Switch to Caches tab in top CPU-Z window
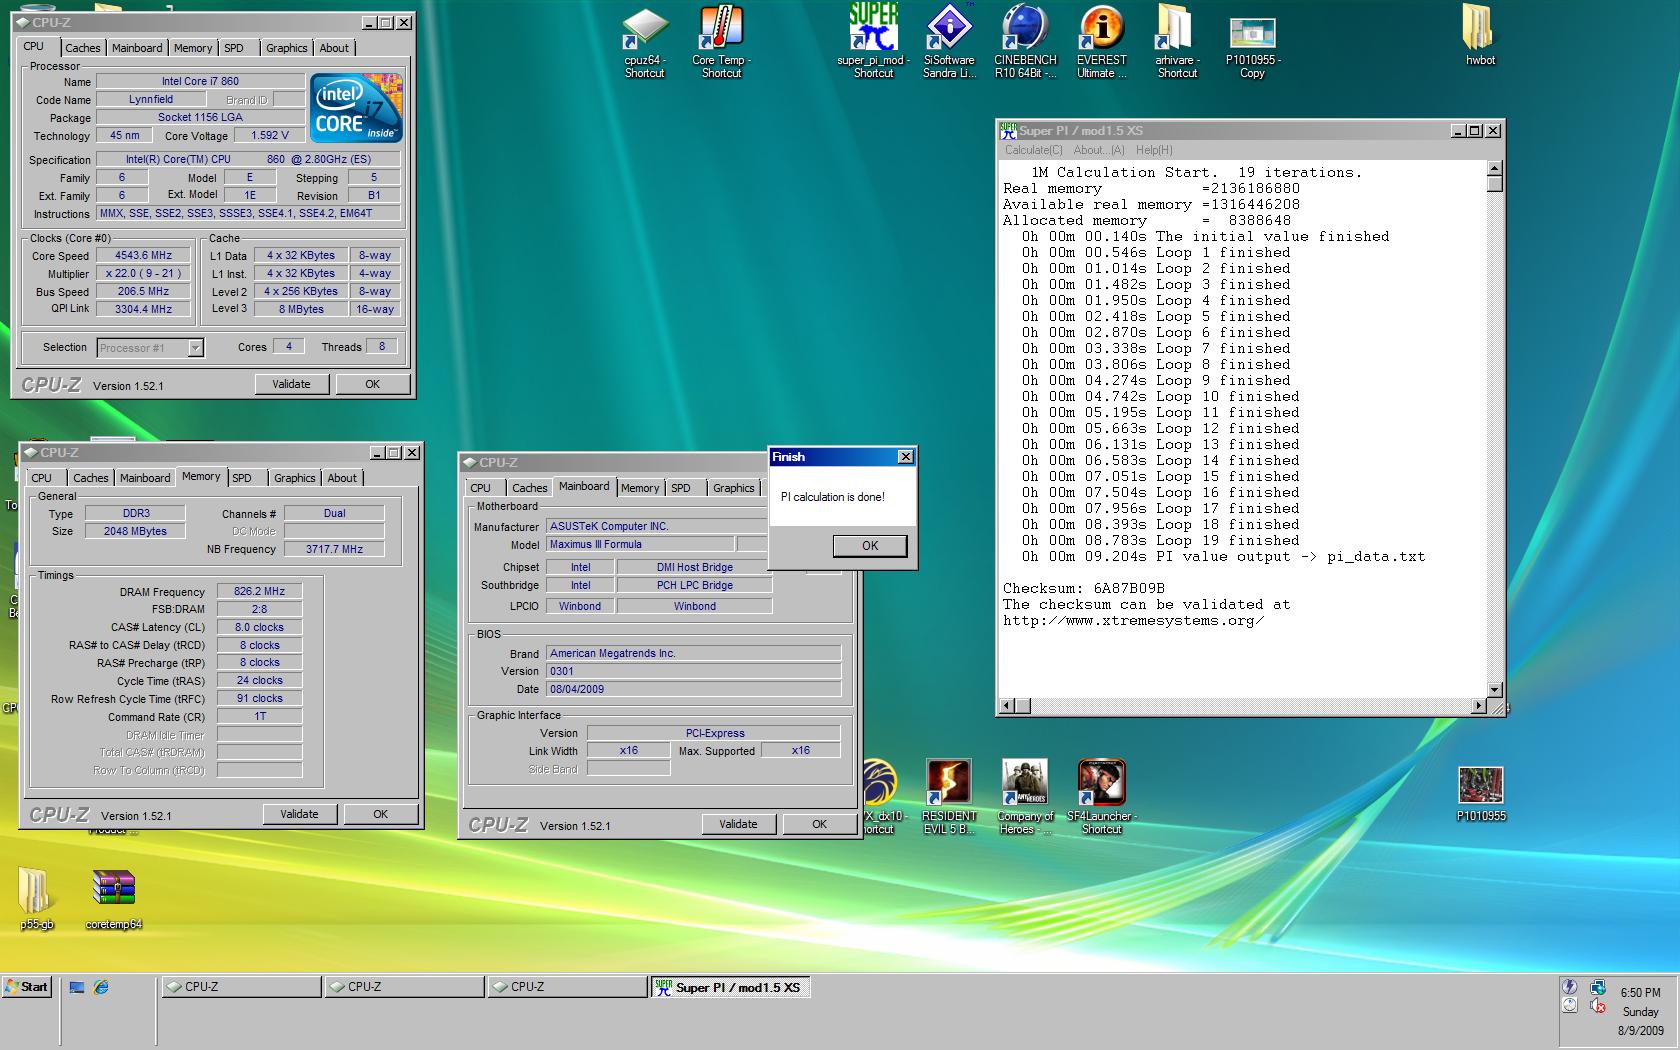Screen dimensions: 1680x1050 click(83, 48)
